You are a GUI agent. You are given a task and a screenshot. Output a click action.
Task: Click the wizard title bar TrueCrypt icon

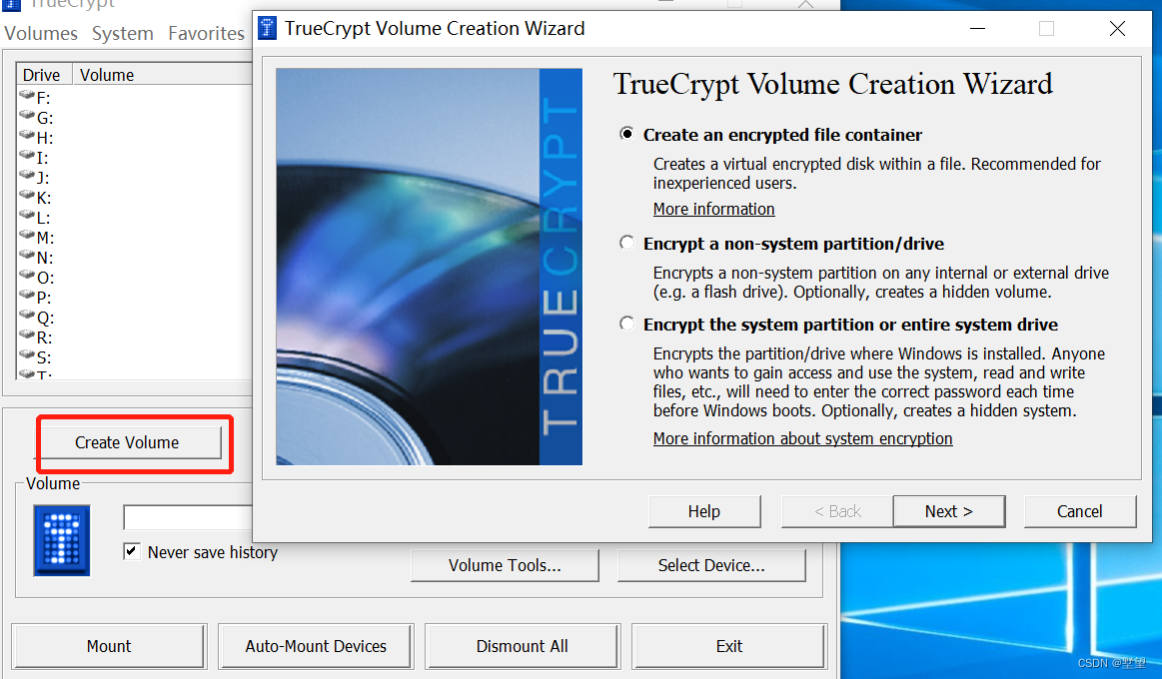click(267, 28)
